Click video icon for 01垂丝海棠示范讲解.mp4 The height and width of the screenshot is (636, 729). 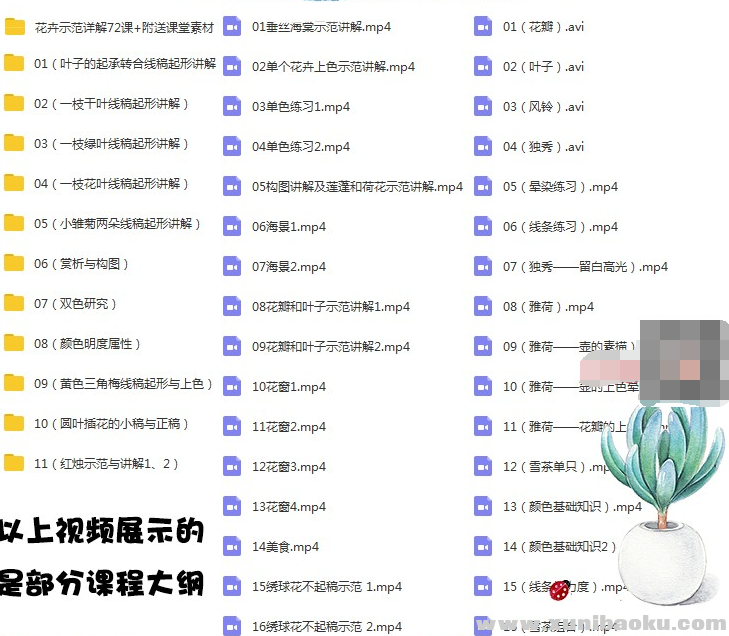pos(232,27)
